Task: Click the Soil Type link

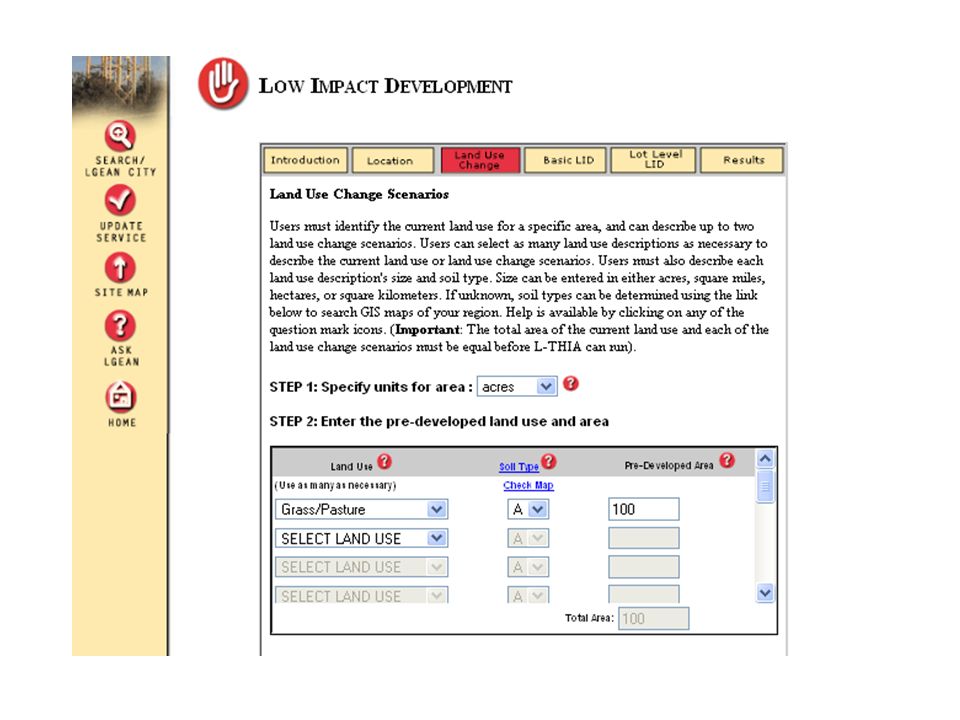Action: 519,467
